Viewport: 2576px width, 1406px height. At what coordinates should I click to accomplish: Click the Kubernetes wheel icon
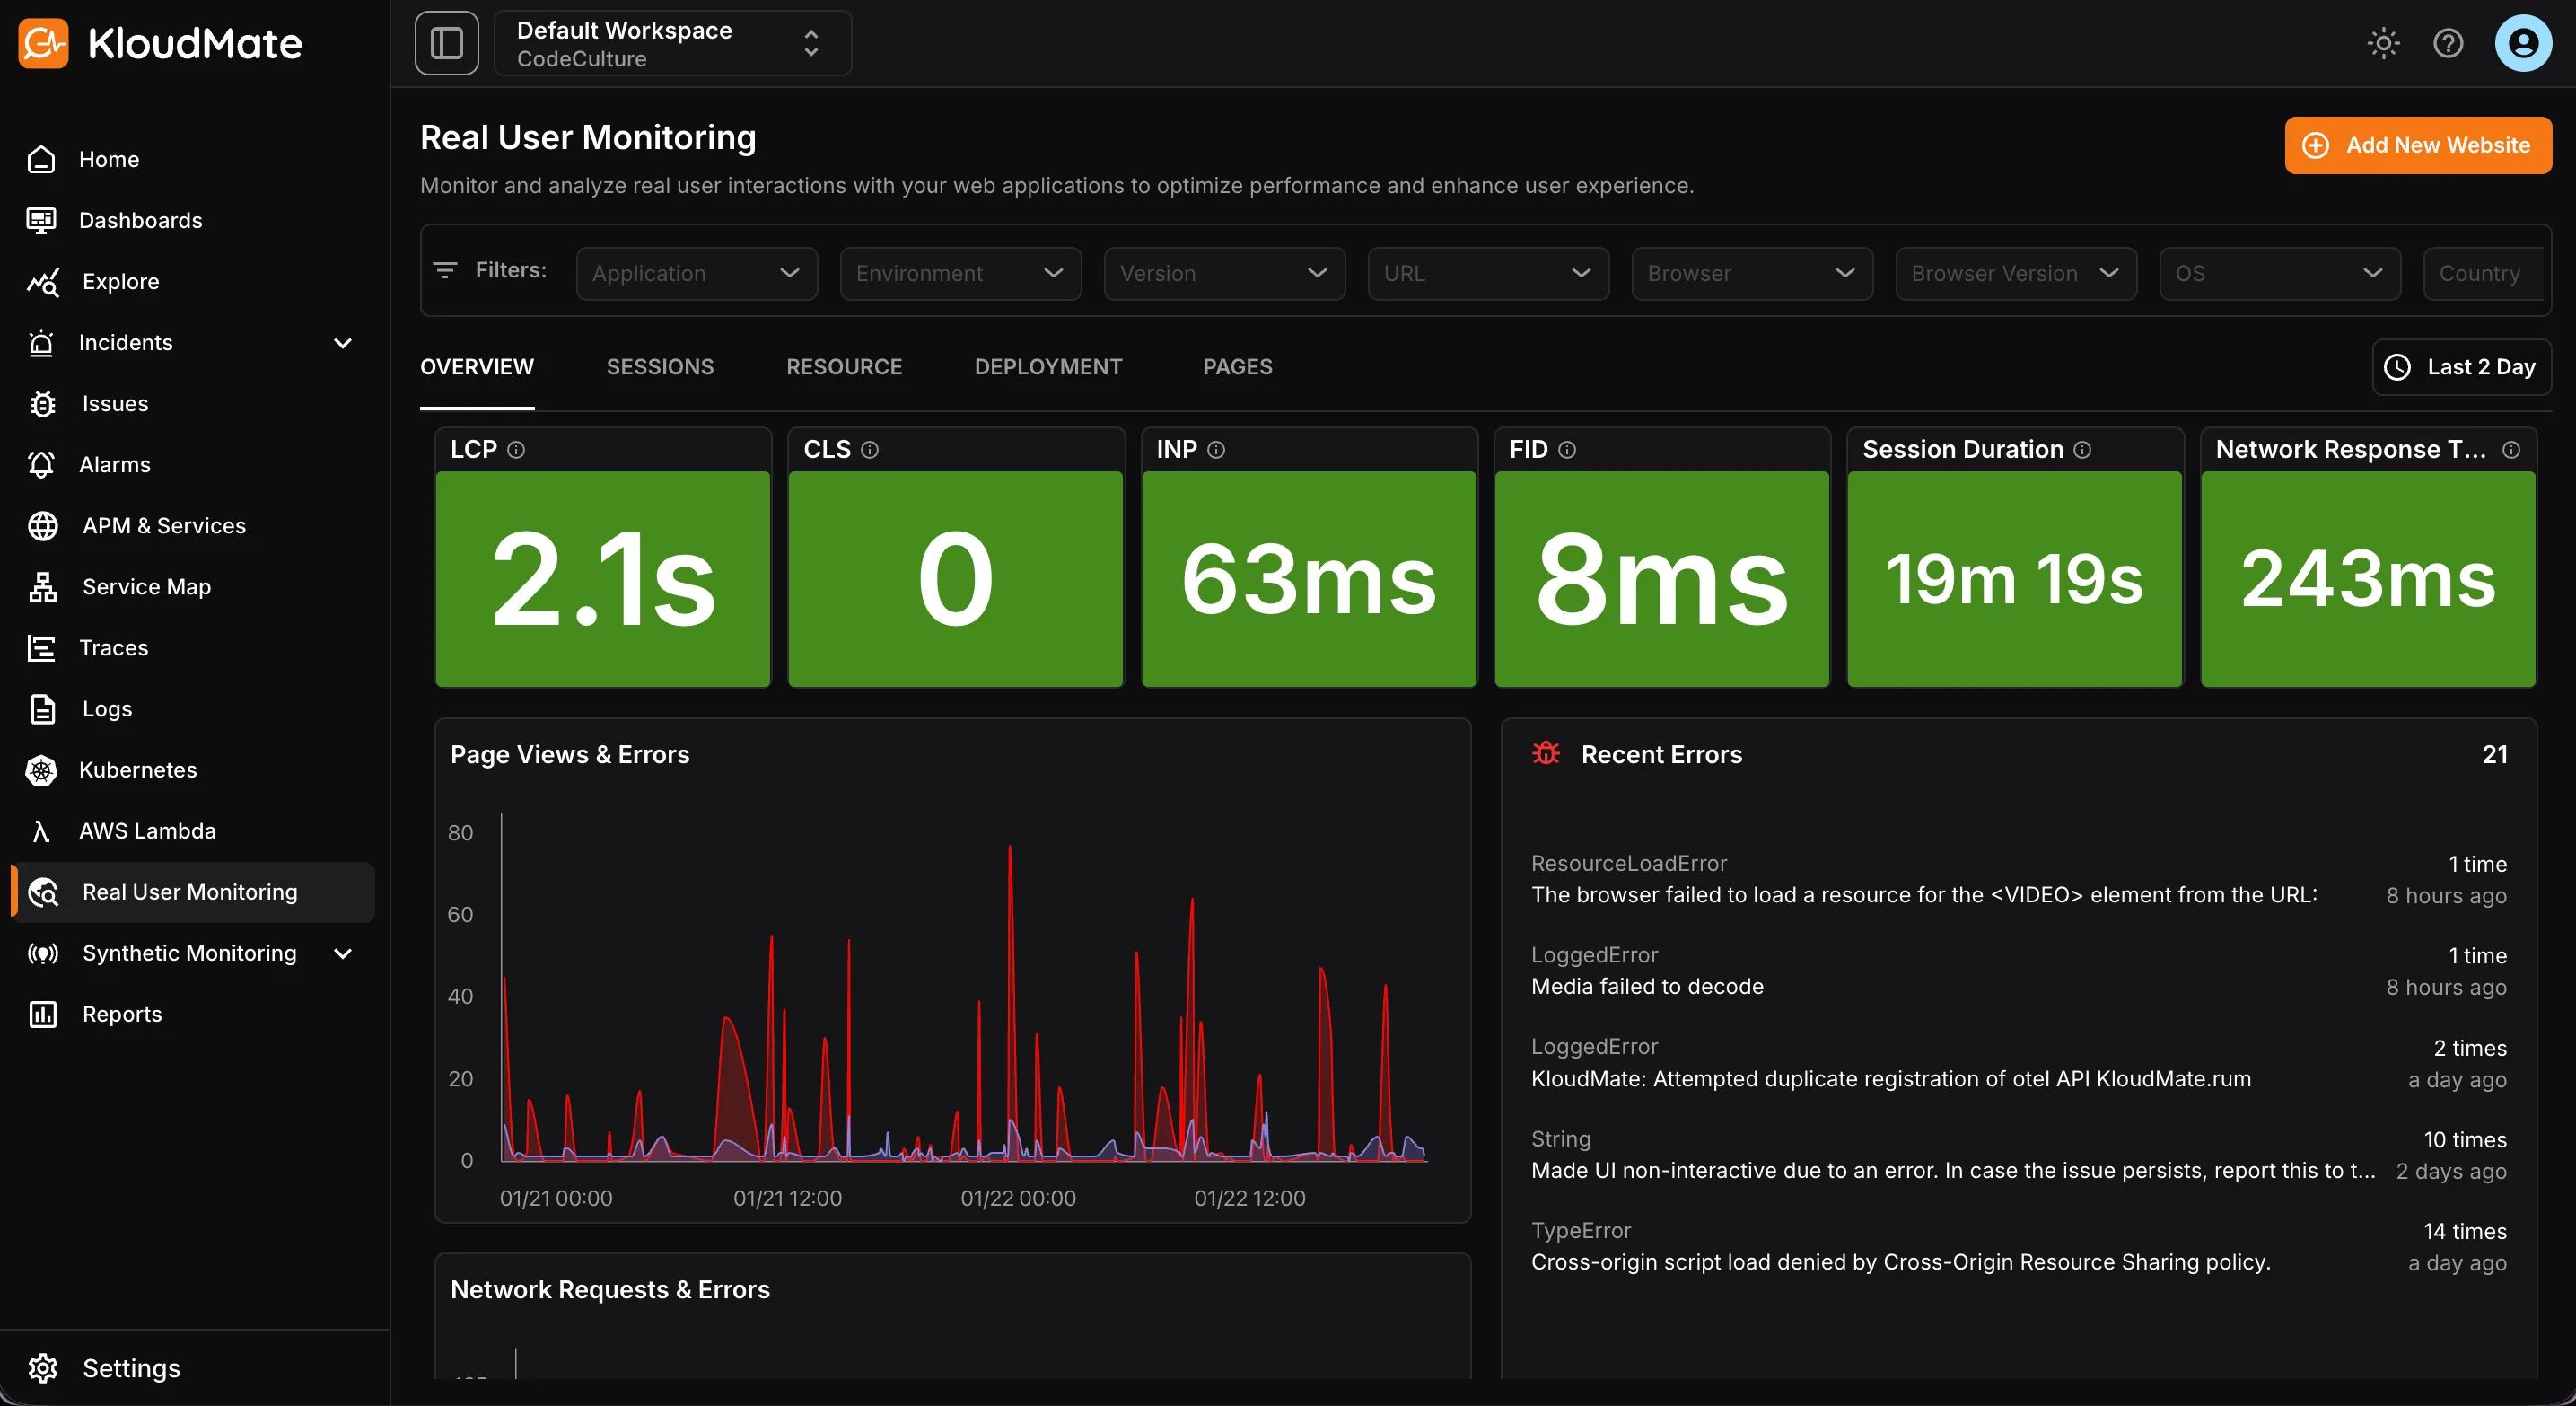click(41, 770)
